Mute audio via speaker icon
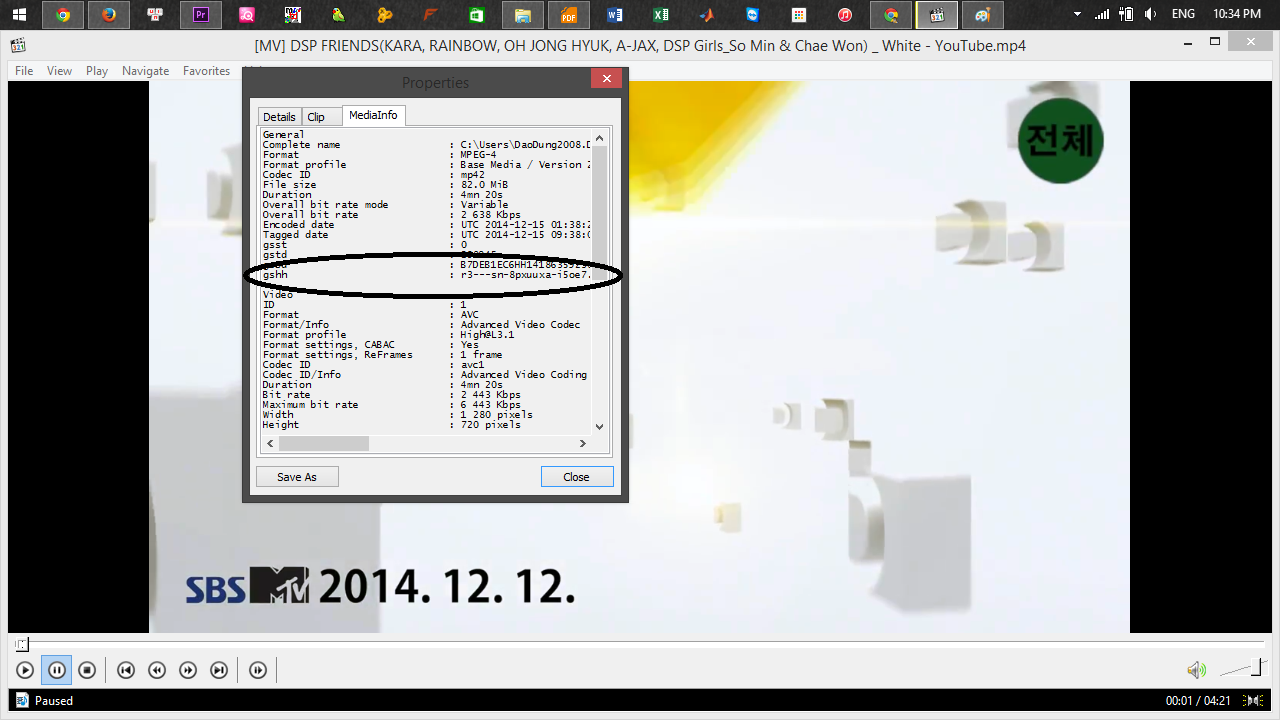1280x720 pixels. pos(1195,670)
